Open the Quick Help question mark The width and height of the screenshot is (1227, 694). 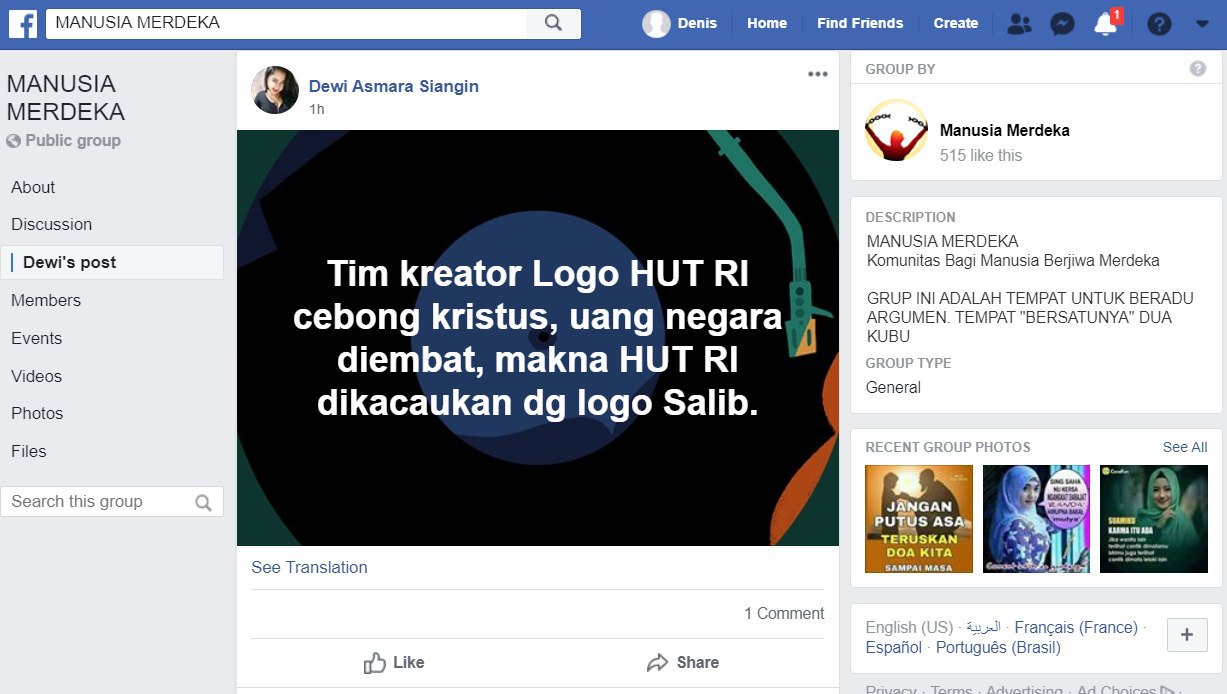[1159, 24]
